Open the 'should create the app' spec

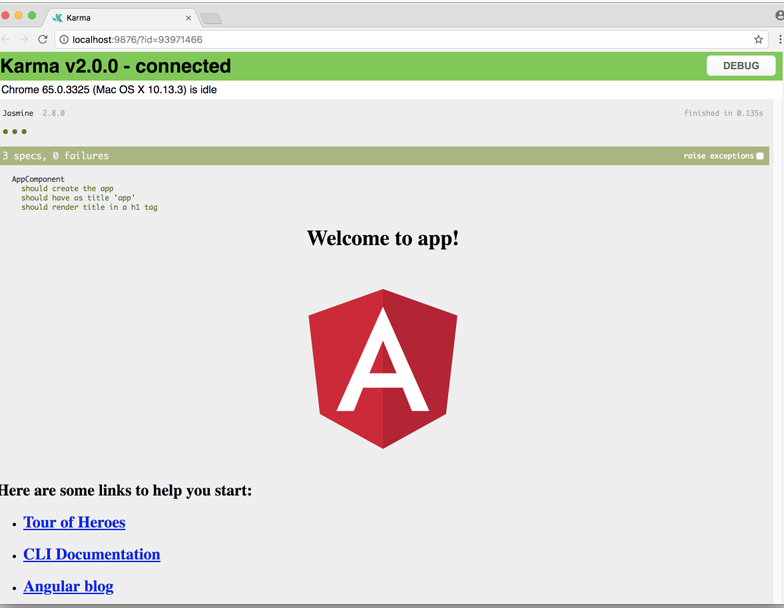pos(67,188)
